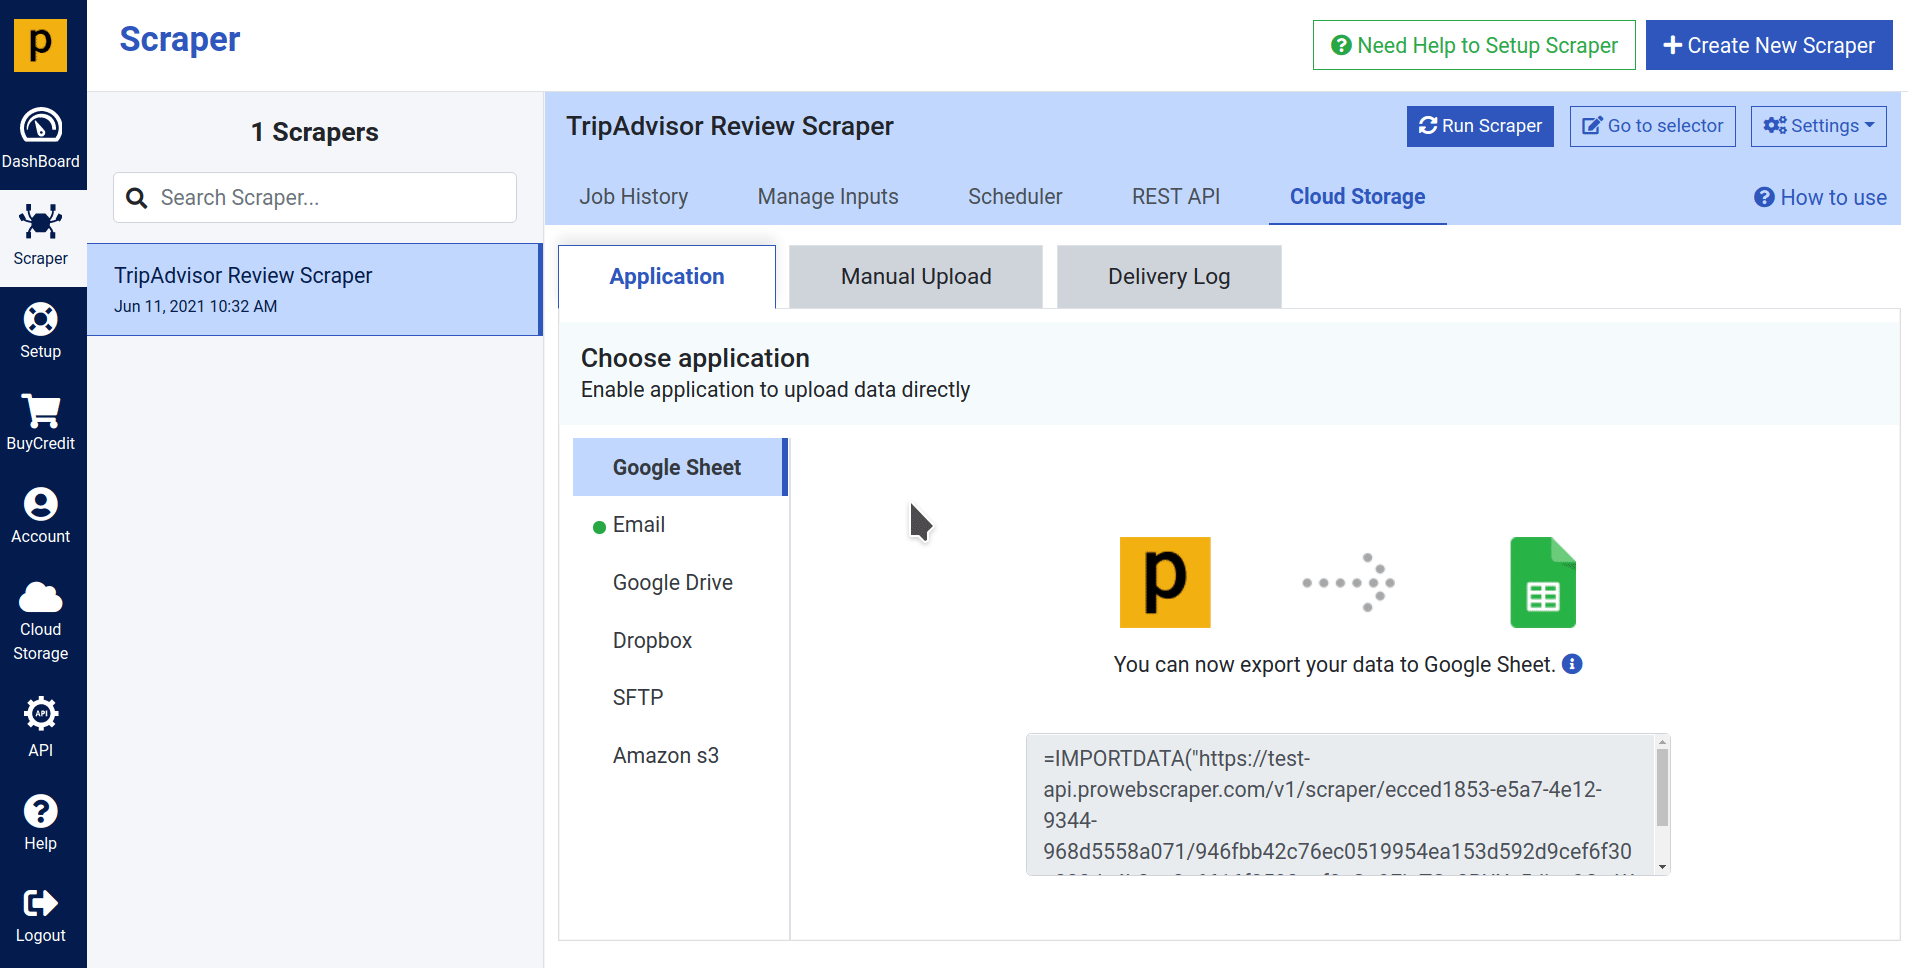Click the Search Scraper input field
The height and width of the screenshot is (968, 1908).
330,198
